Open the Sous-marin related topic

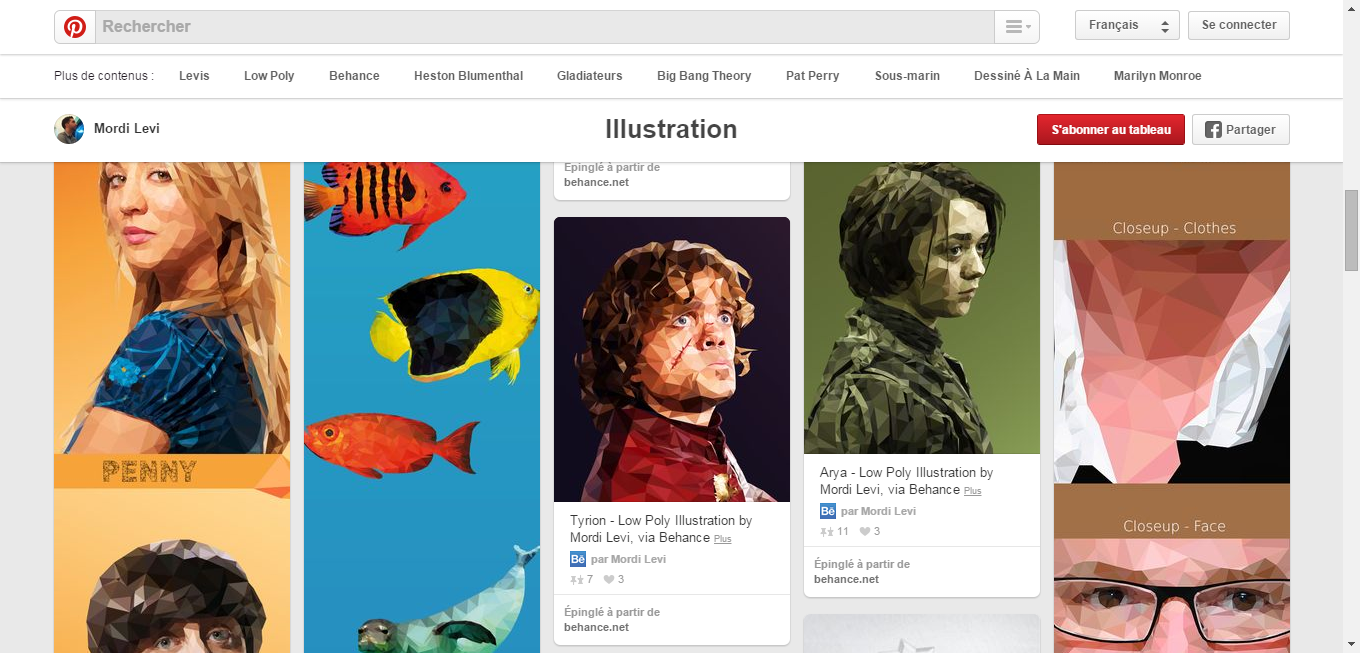click(x=907, y=76)
